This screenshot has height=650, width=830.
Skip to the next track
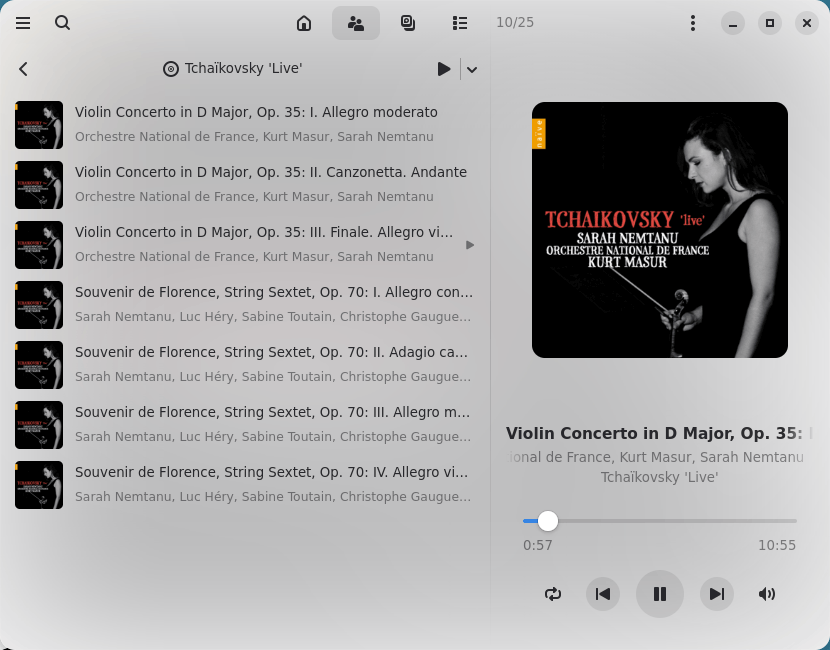pos(717,594)
